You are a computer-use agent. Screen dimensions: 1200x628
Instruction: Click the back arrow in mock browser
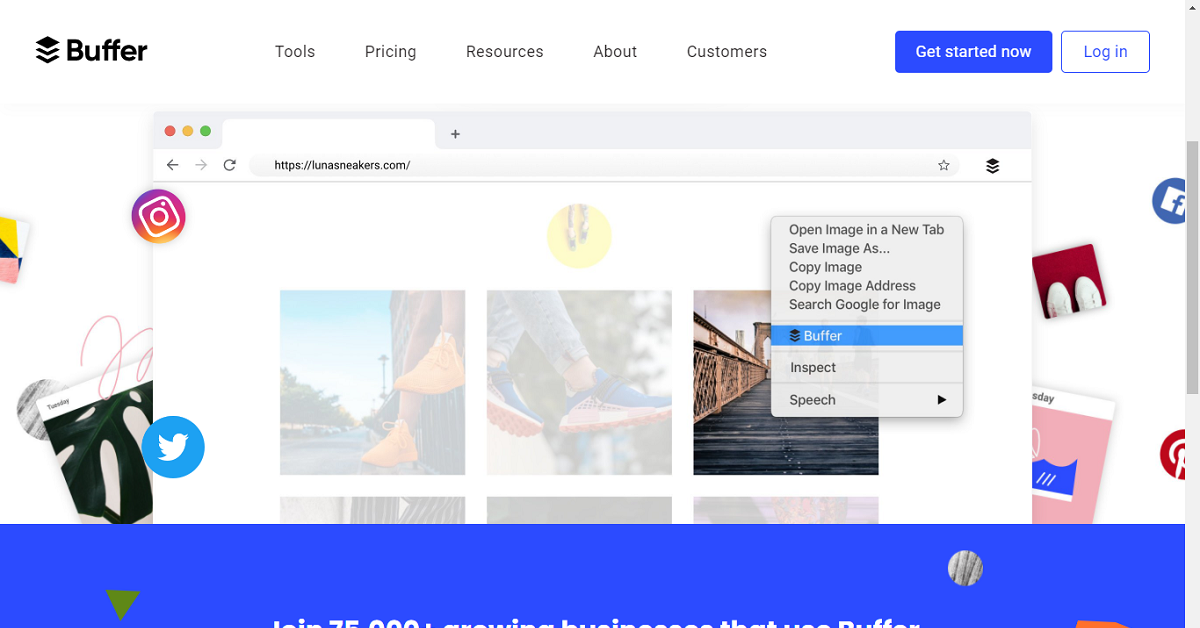pos(173,165)
